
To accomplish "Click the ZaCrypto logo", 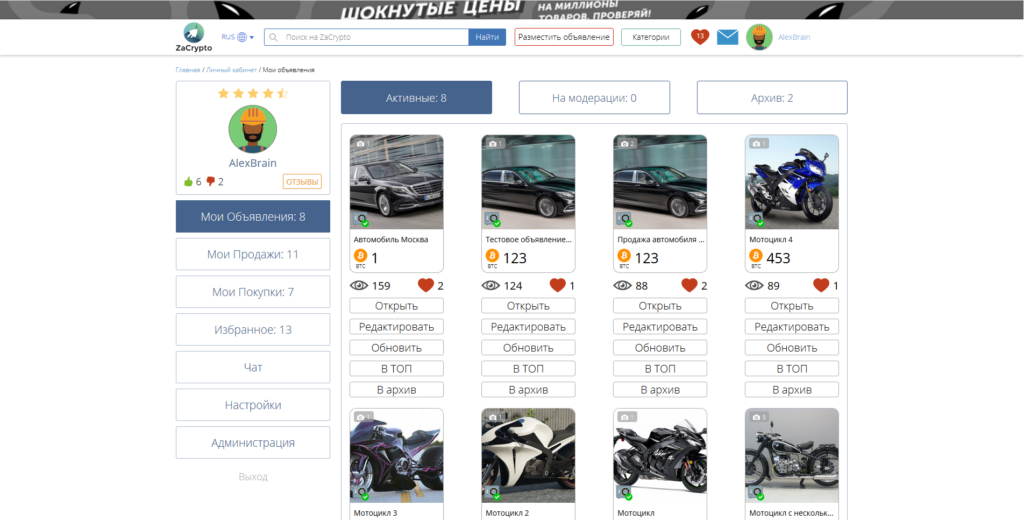I will (193, 37).
